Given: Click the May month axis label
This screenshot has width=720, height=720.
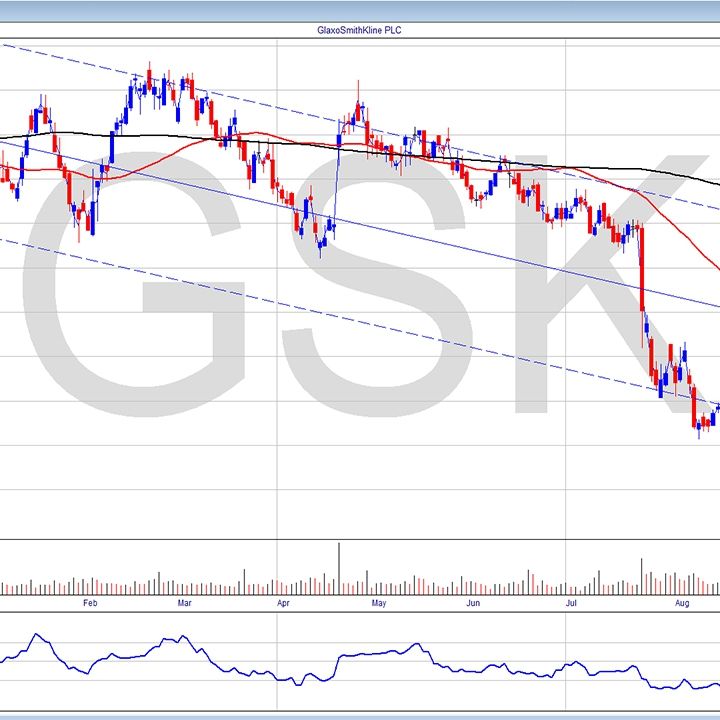Looking at the screenshot, I should click(378, 603).
